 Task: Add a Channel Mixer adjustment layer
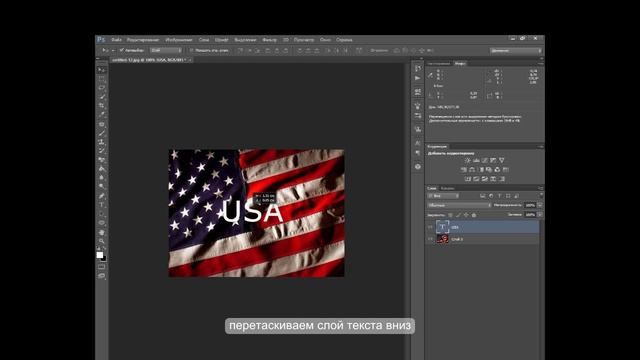point(497,169)
